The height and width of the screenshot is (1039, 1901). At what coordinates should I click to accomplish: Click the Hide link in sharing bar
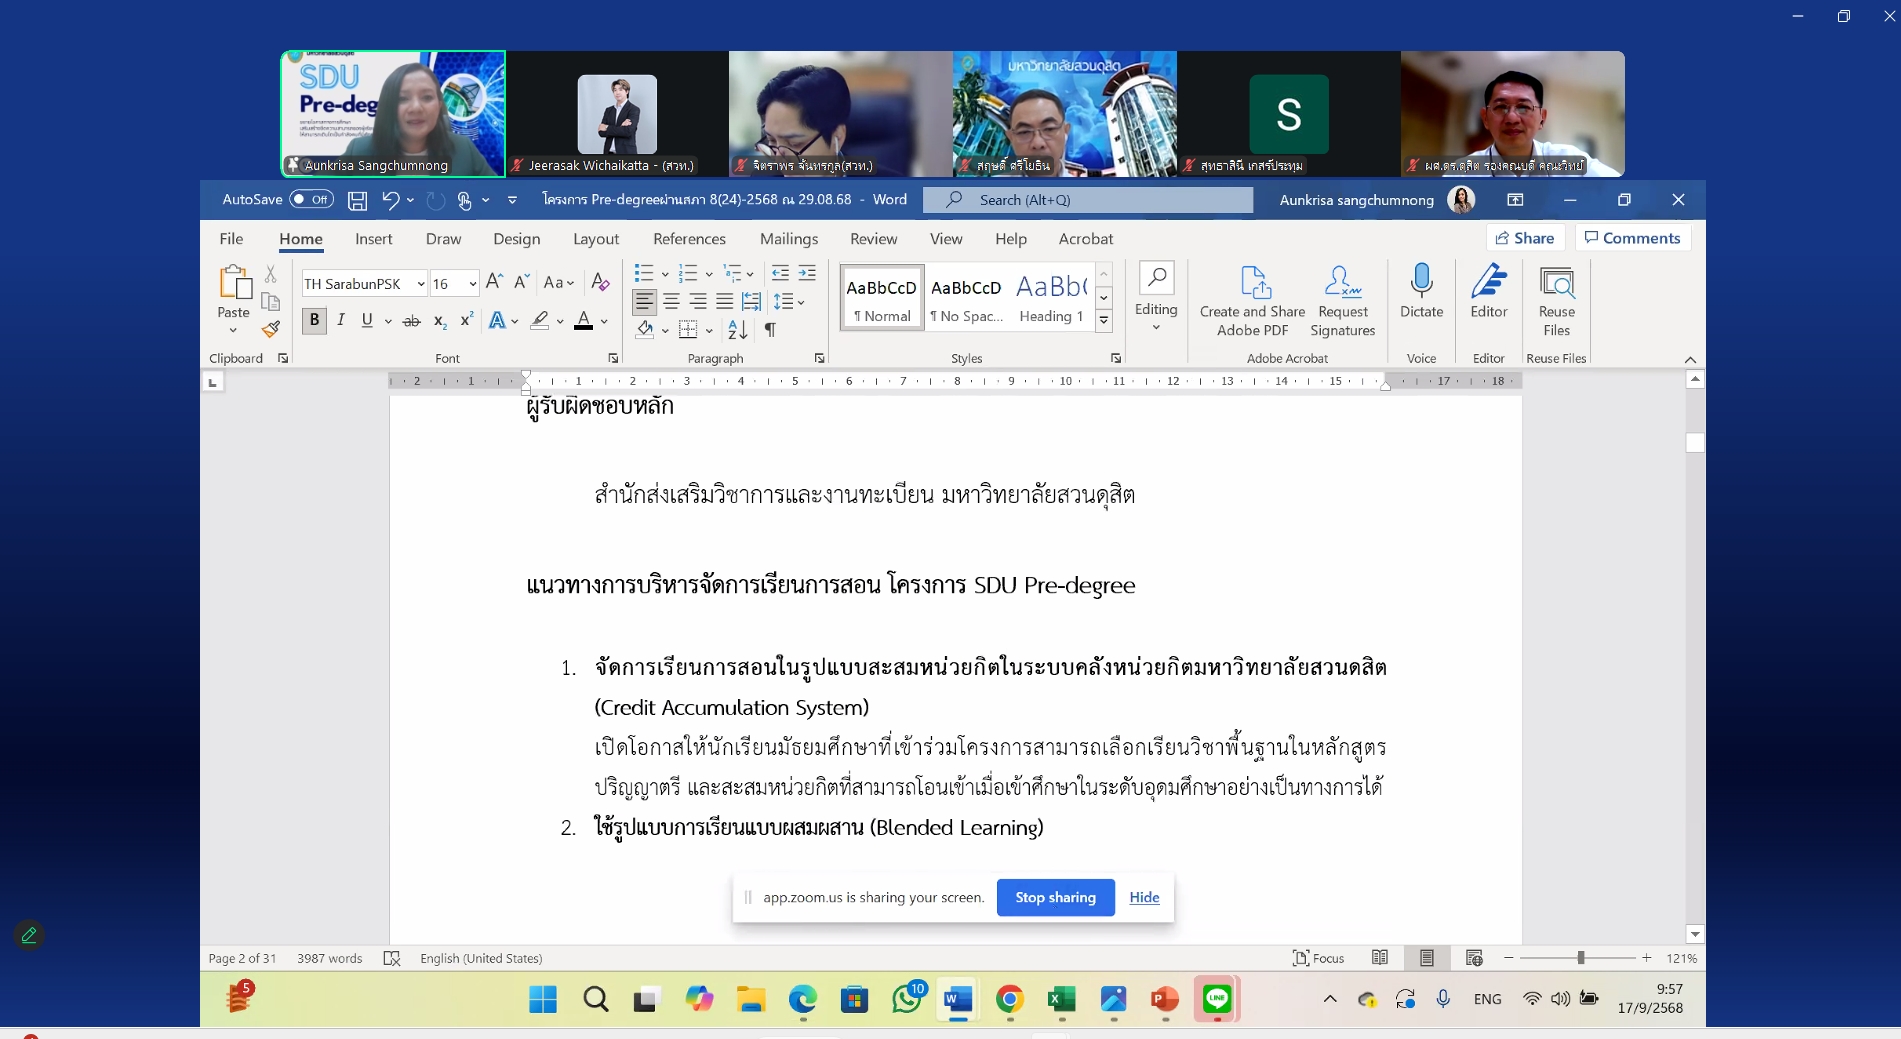[x=1144, y=897]
